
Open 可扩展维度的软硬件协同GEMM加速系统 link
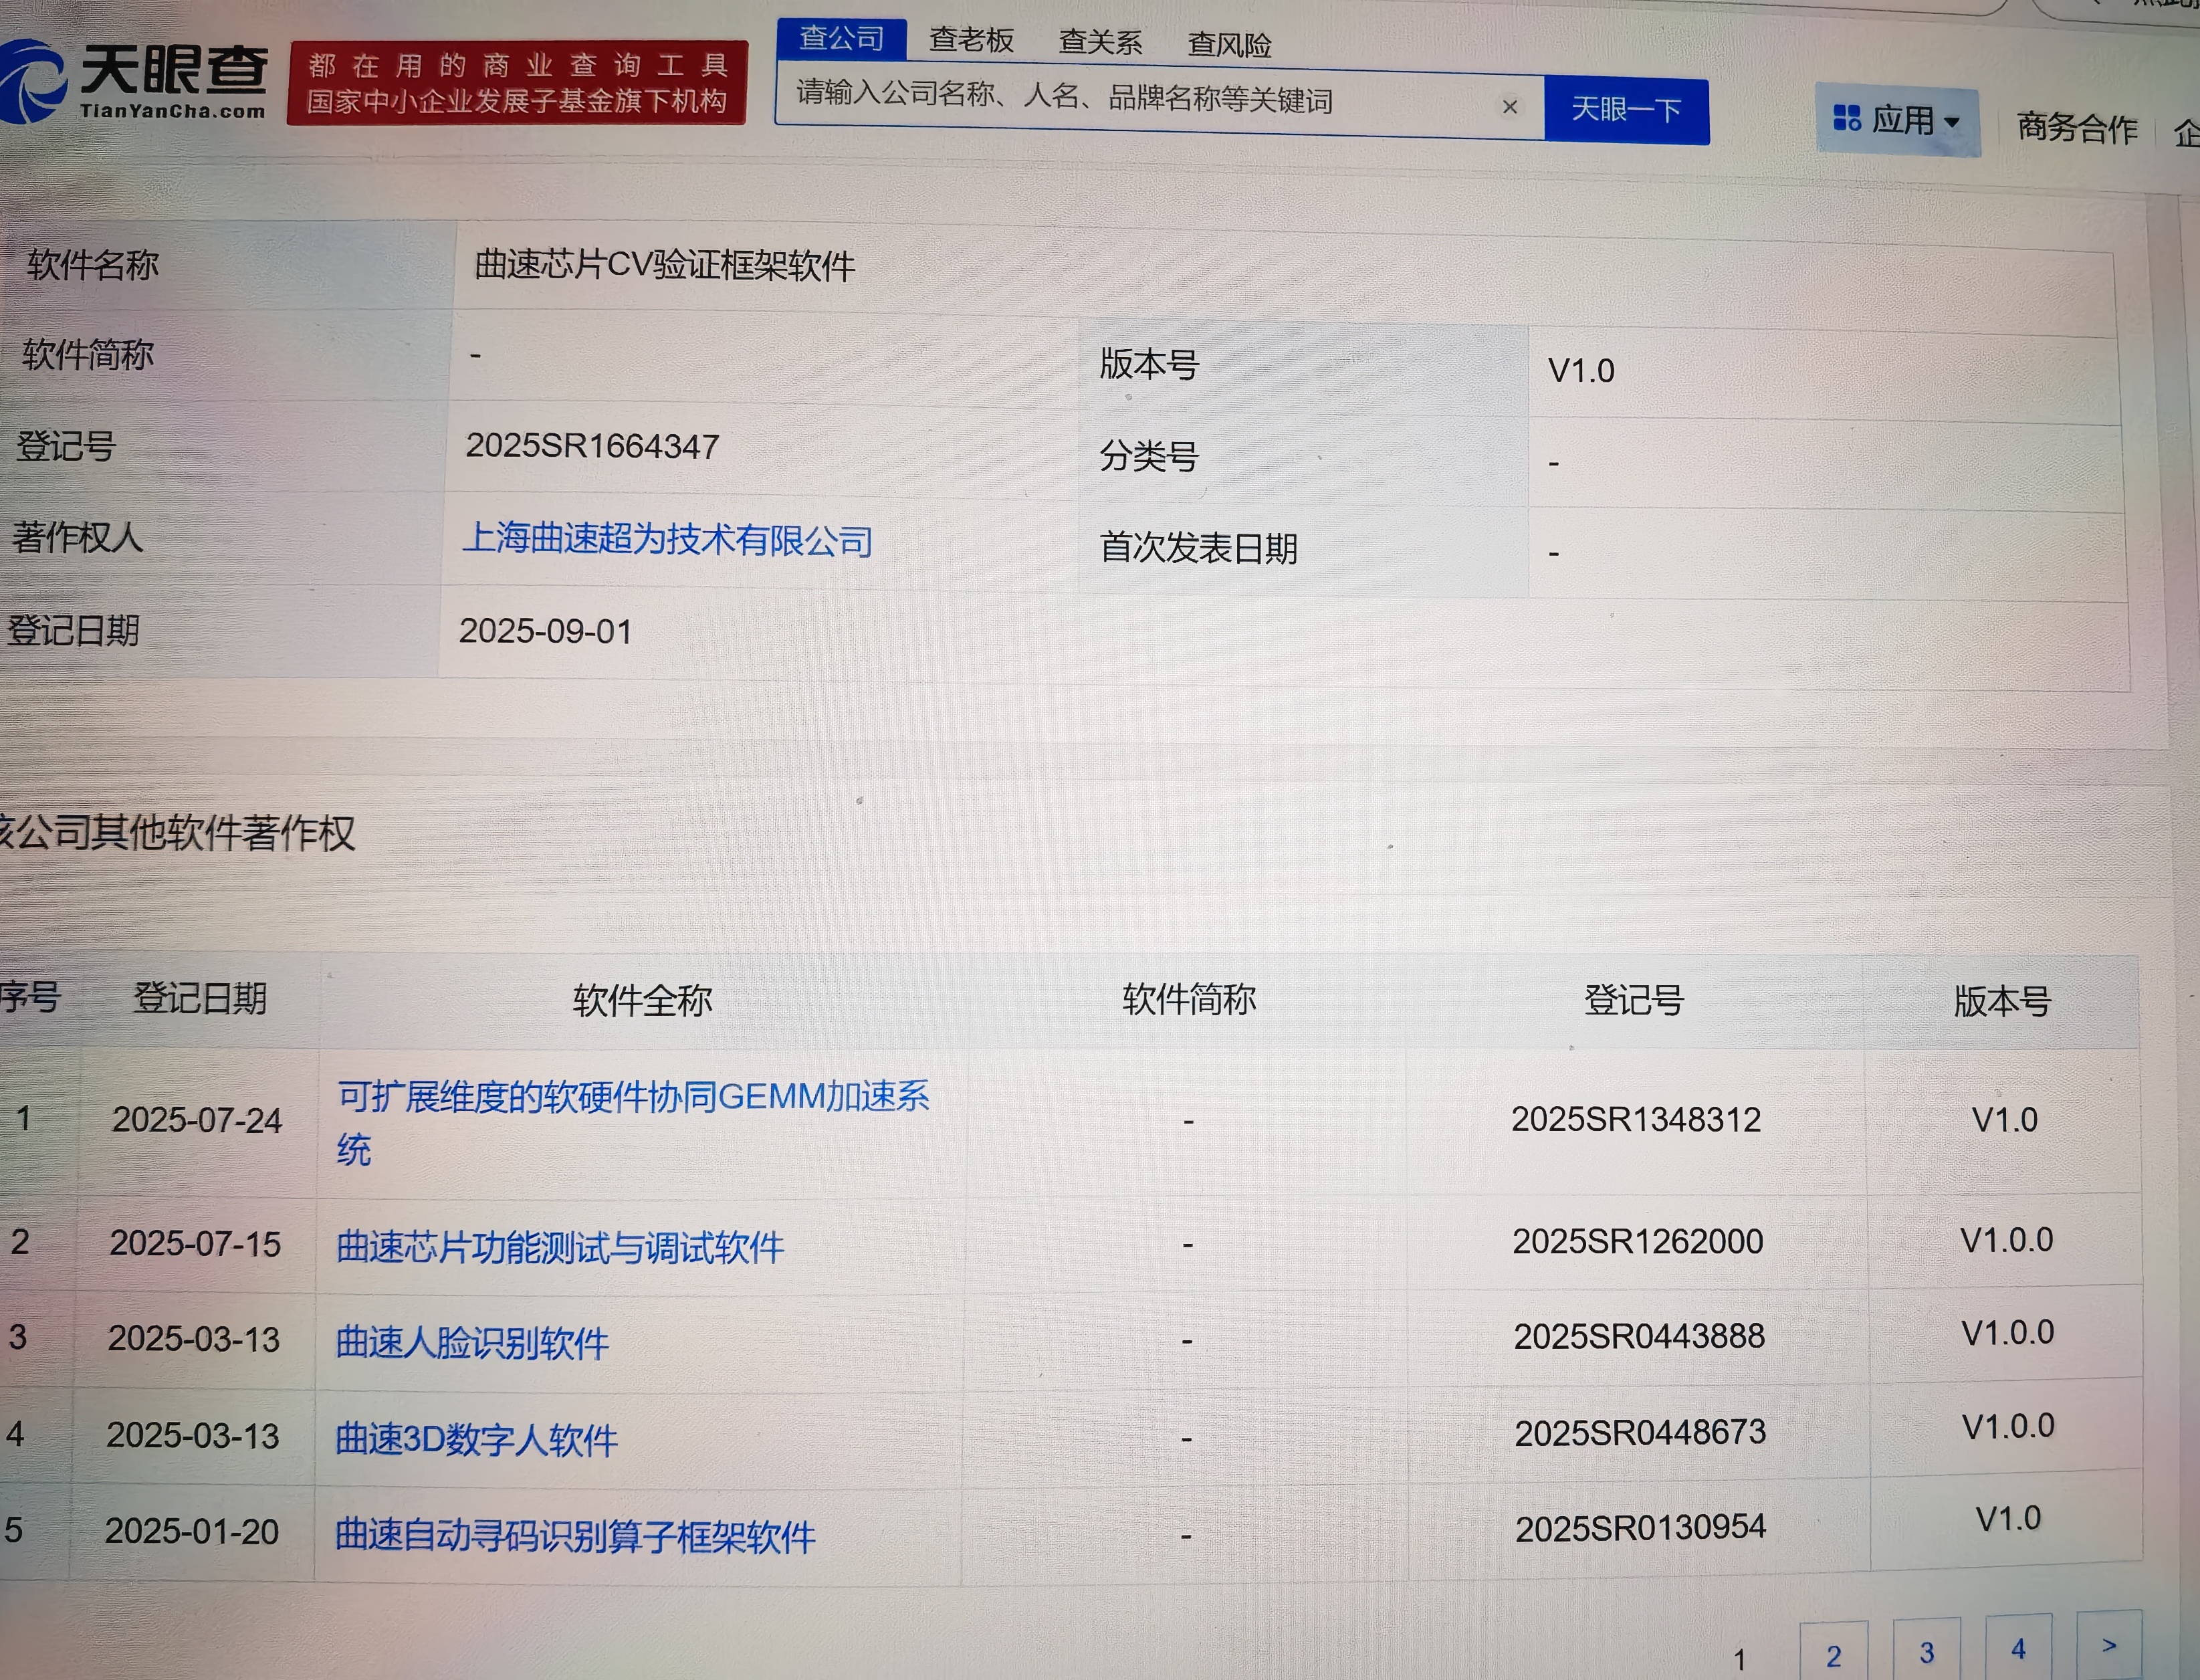point(633,1122)
